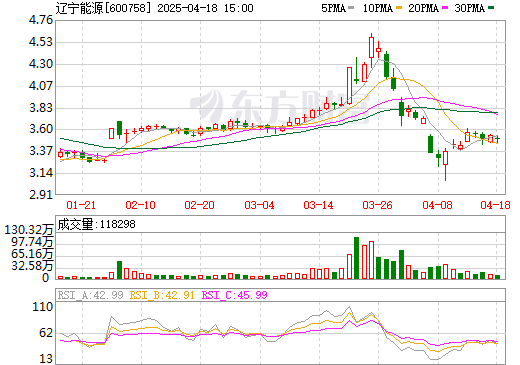
Task: Click the 04-18 date marker
Action: 495,205
